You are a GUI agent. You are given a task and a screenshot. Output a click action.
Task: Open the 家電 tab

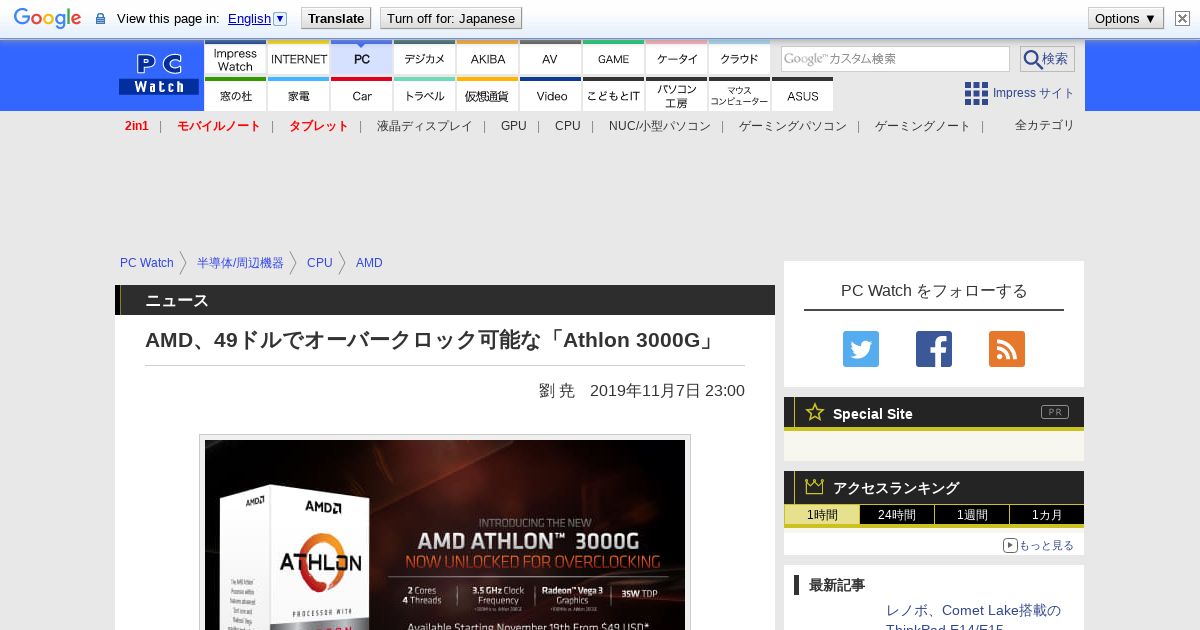pyautogui.click(x=299, y=95)
